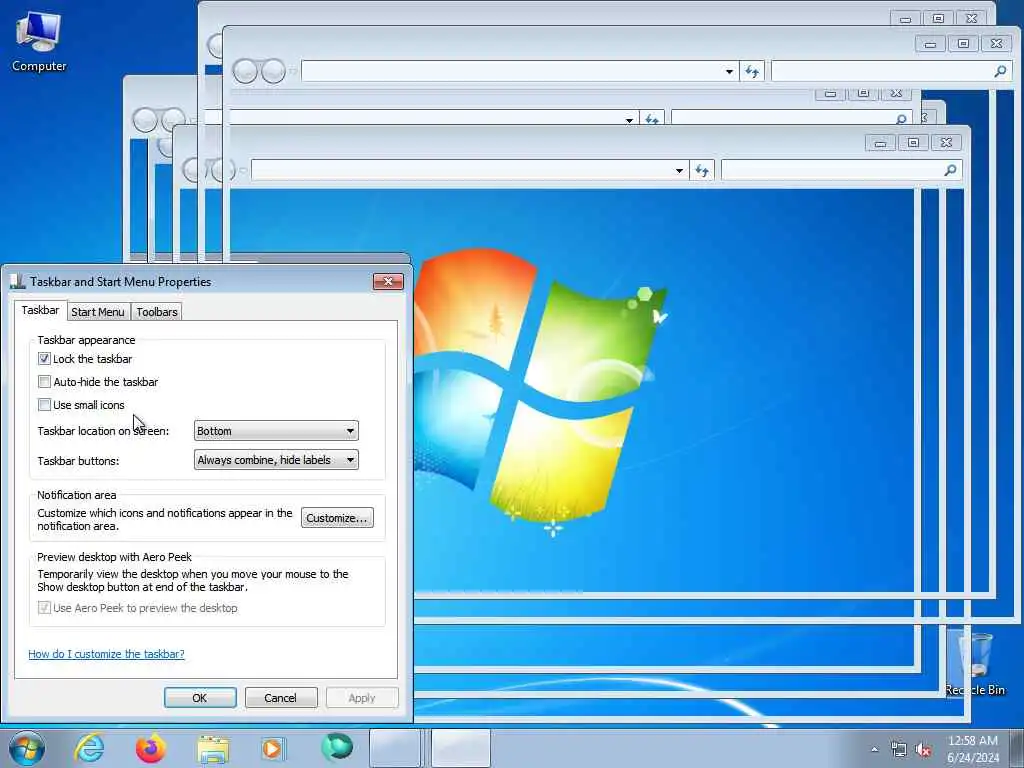Click address bar in rightmost Explorer window
This screenshot has width=1024, height=768.
pos(520,71)
